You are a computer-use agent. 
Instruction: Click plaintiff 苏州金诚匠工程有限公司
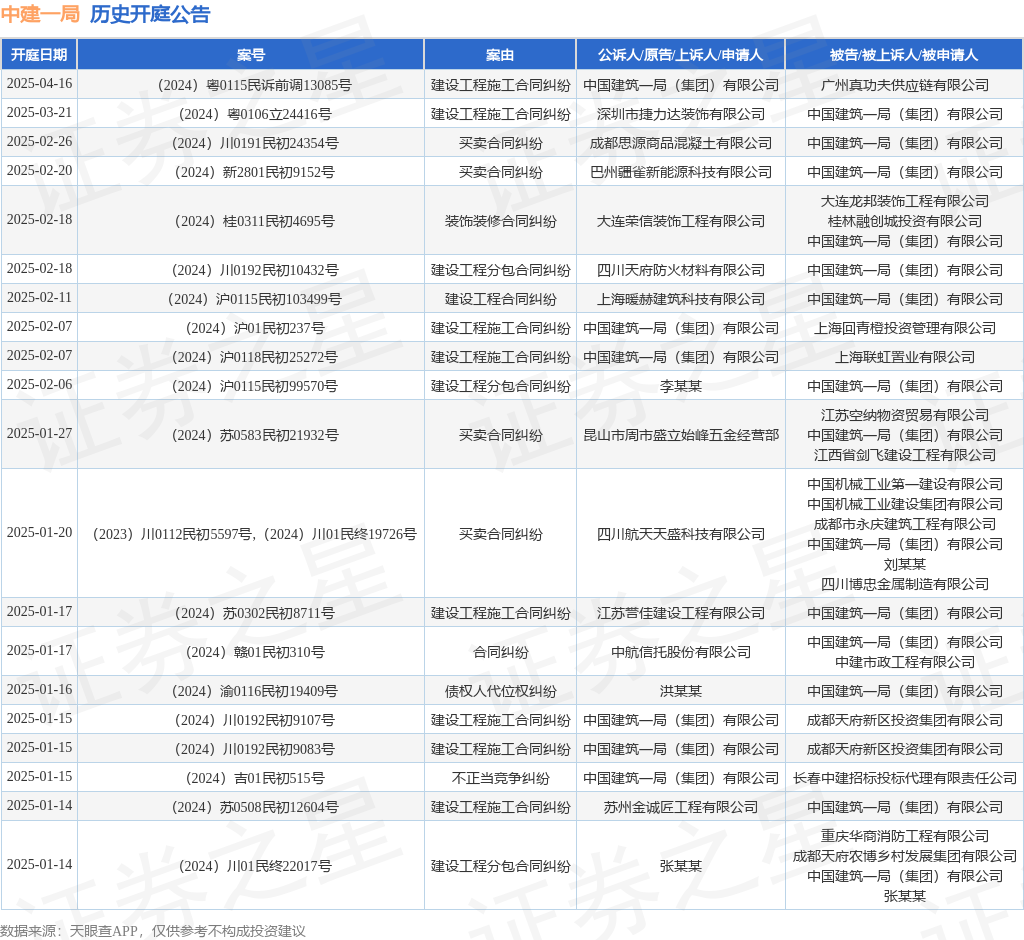click(x=680, y=807)
